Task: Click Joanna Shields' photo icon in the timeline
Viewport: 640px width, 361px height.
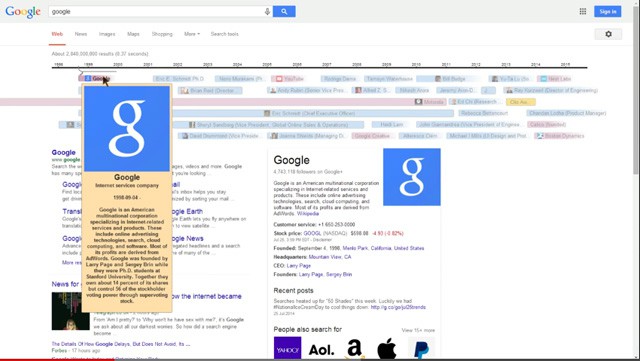Action: point(274,136)
